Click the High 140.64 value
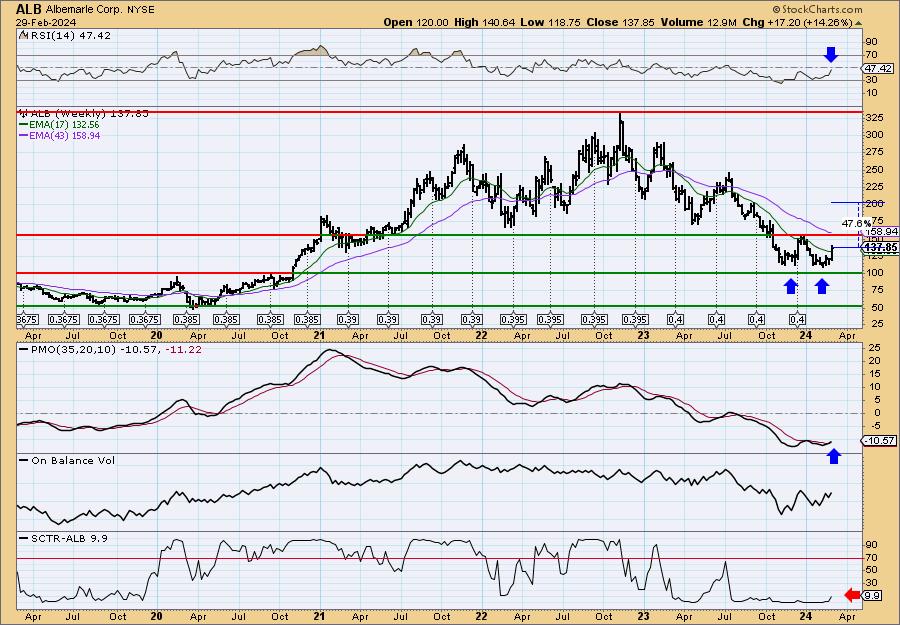The height and width of the screenshot is (625, 900). (x=484, y=22)
